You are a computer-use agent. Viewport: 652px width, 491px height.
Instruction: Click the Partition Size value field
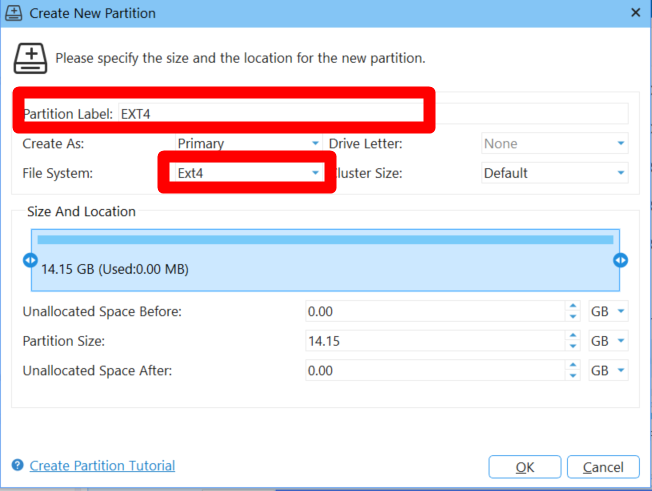(435, 341)
